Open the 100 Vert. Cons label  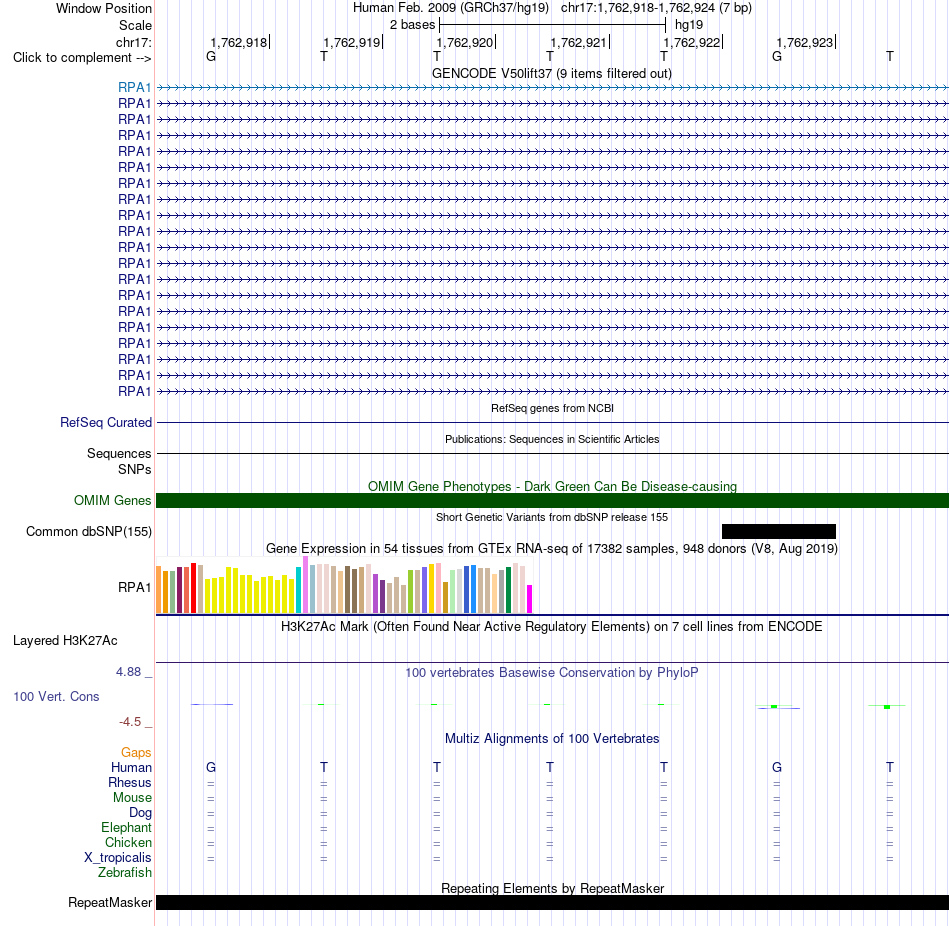(56, 696)
